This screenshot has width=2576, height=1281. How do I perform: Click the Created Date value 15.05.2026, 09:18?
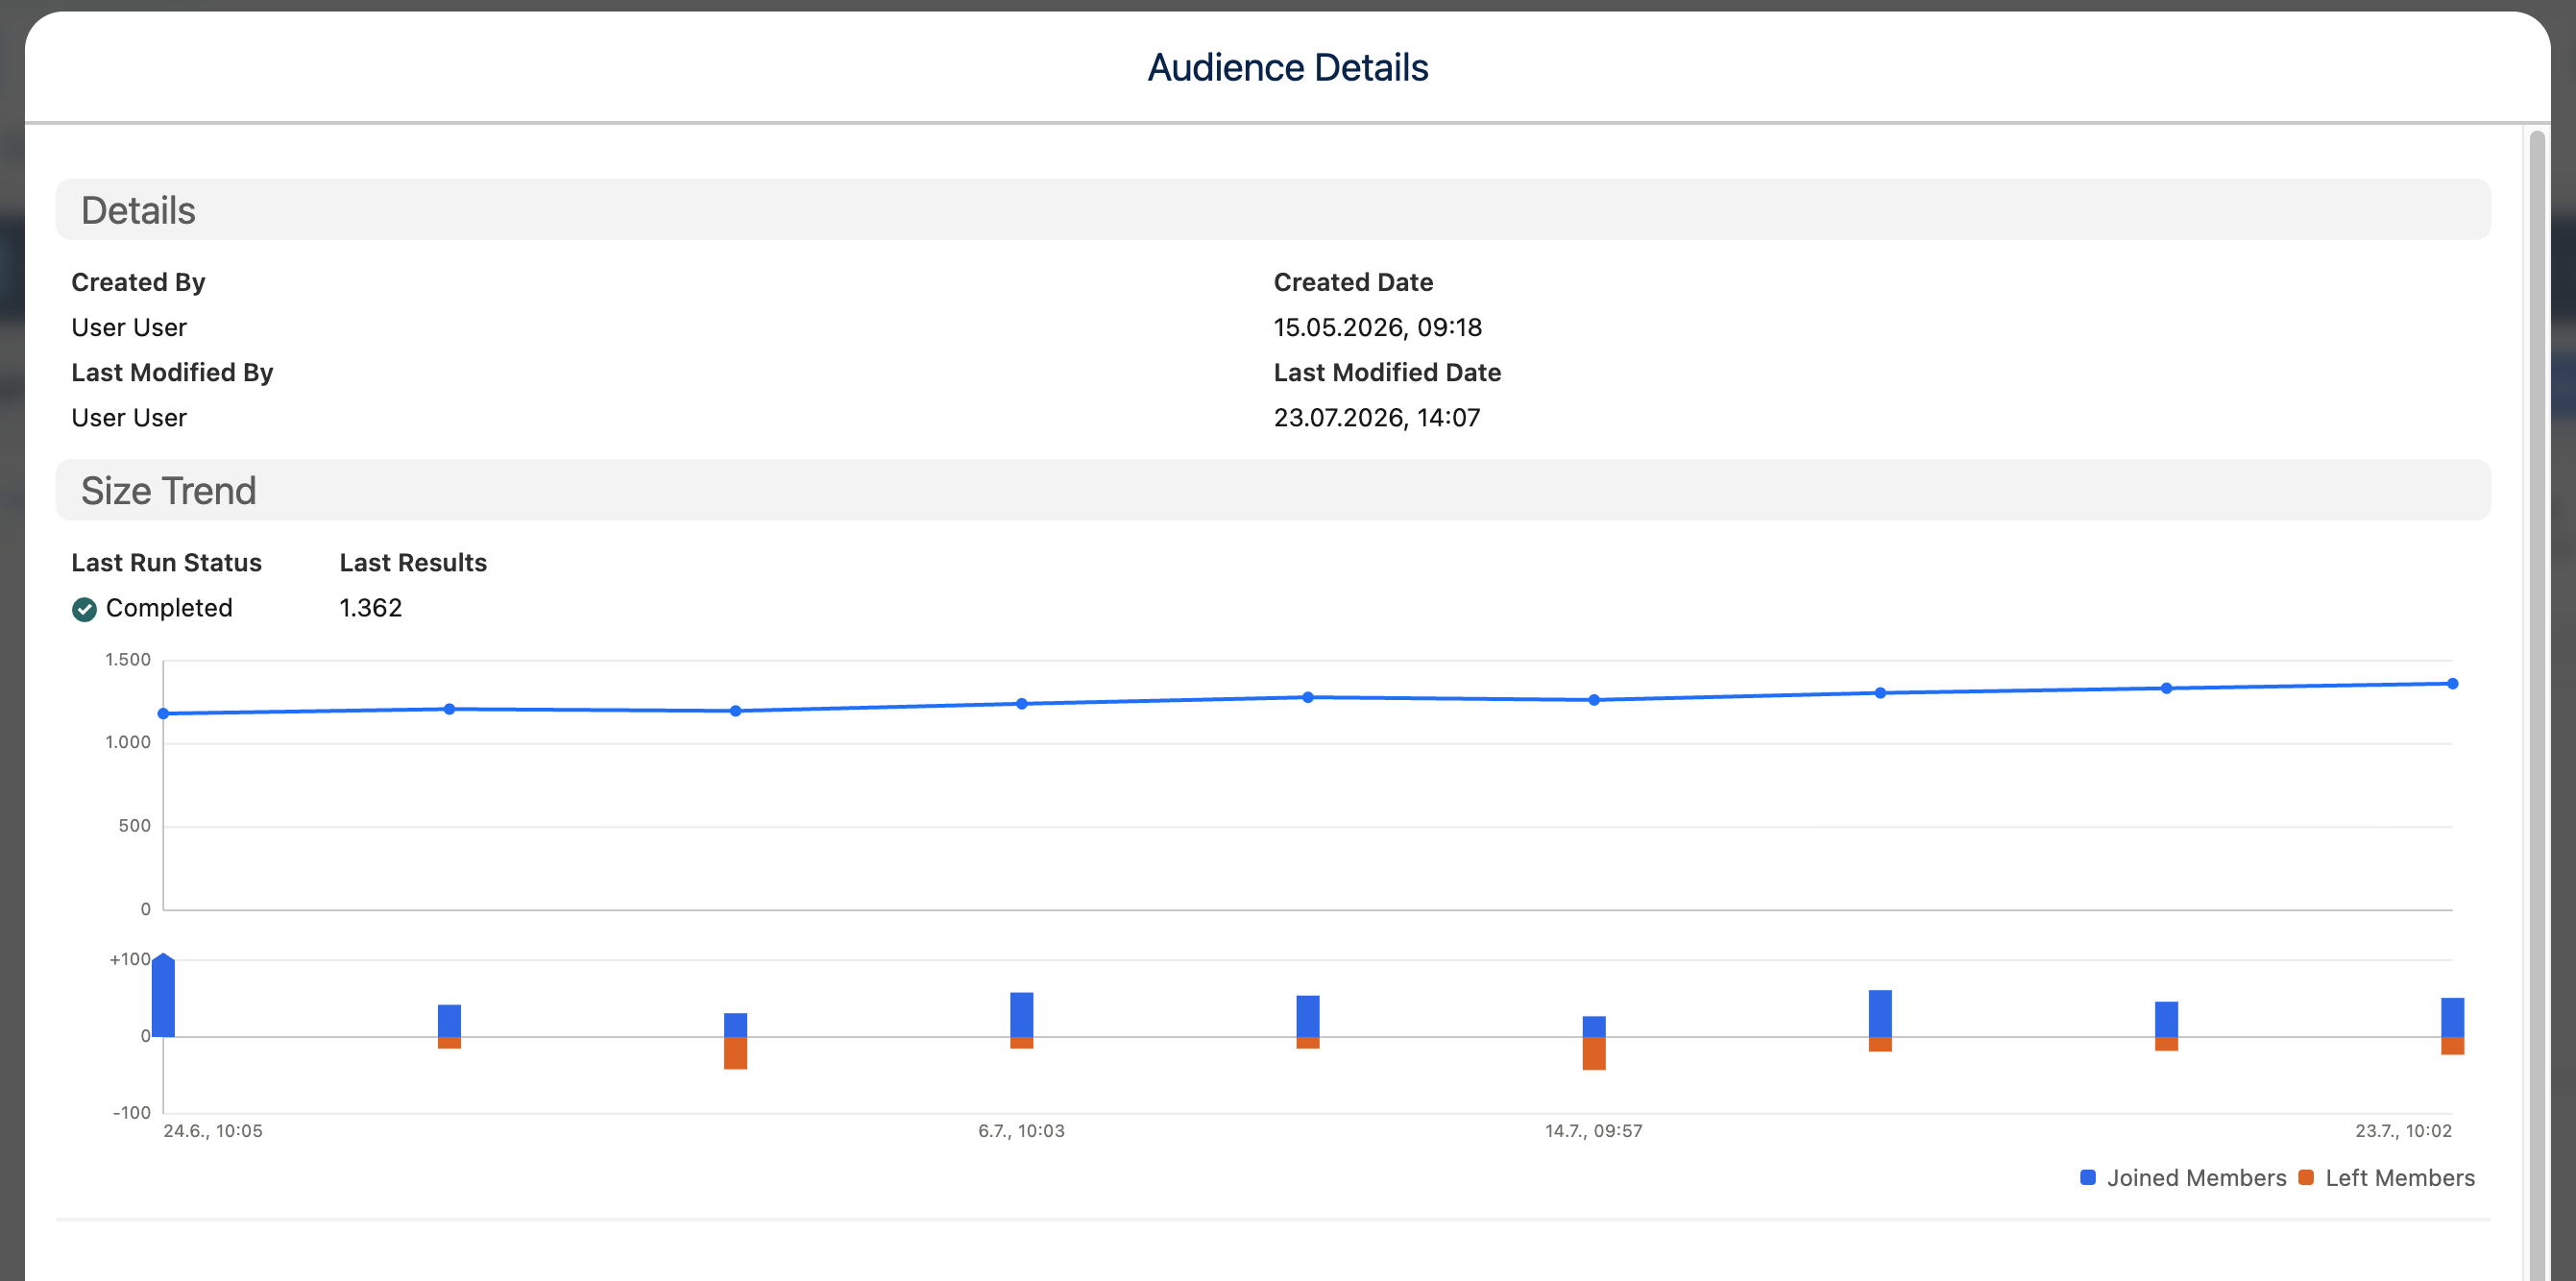[x=1377, y=327]
